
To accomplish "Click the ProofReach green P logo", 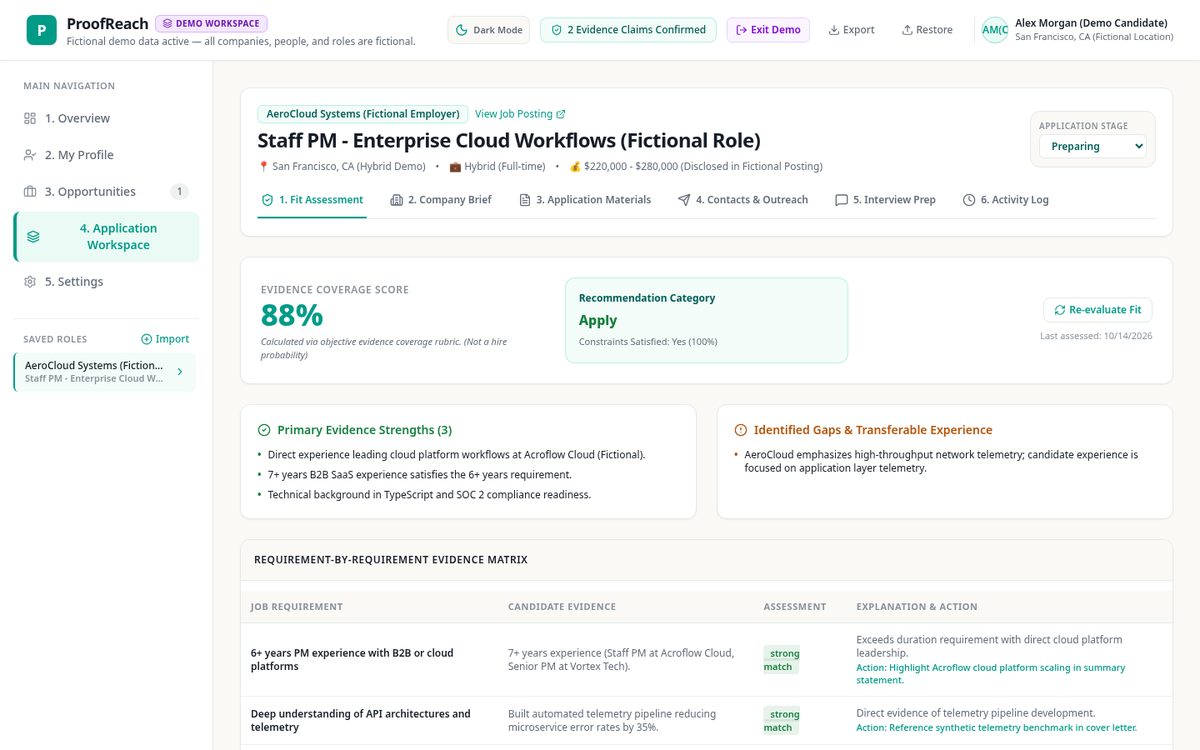I will click(41, 30).
